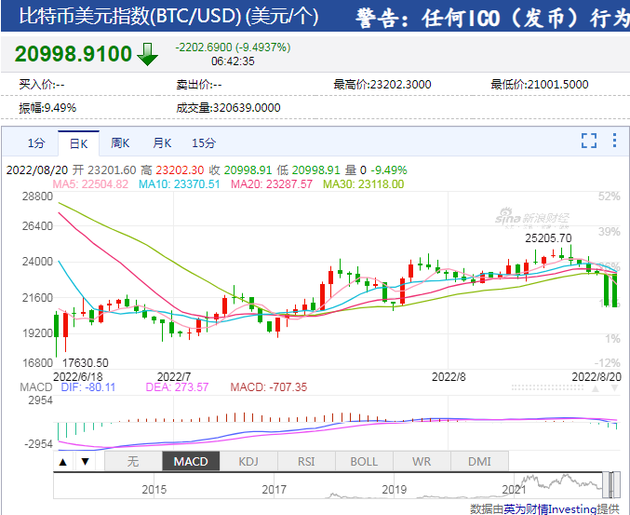
Task: Click the up triangle indicator panel button
Action: point(63,462)
